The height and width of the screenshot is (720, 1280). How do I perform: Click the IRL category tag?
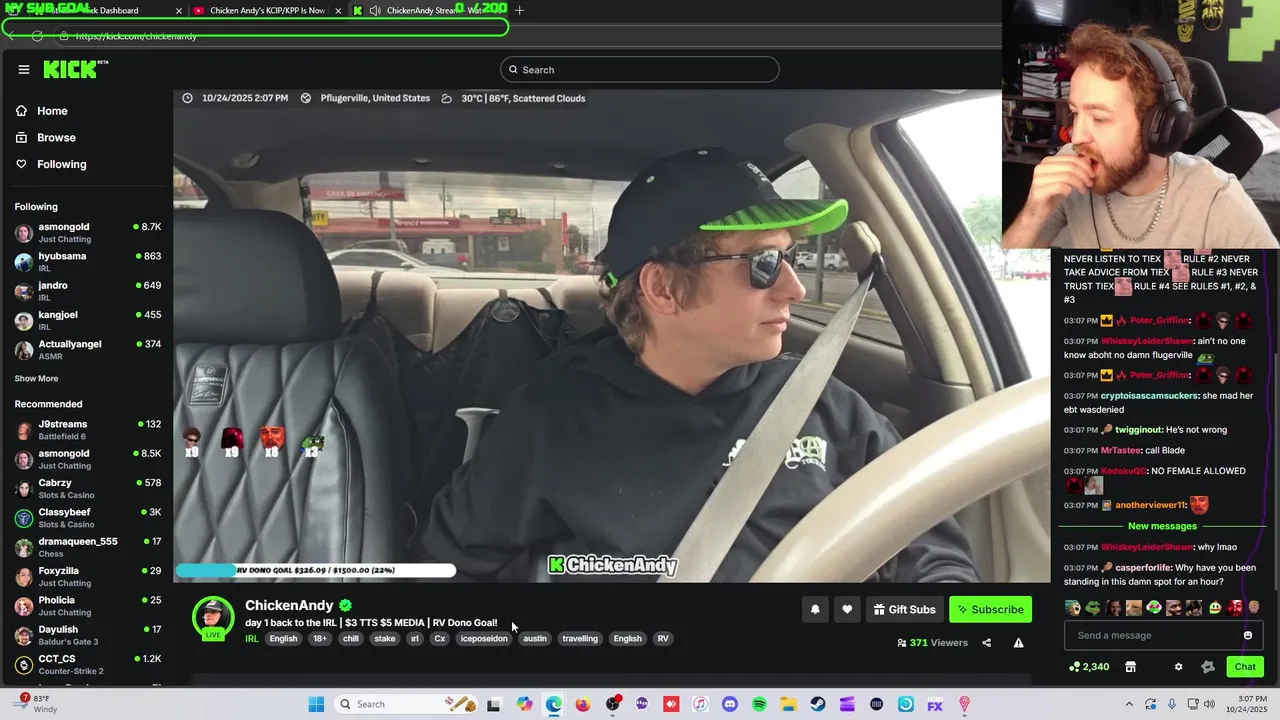(x=252, y=639)
